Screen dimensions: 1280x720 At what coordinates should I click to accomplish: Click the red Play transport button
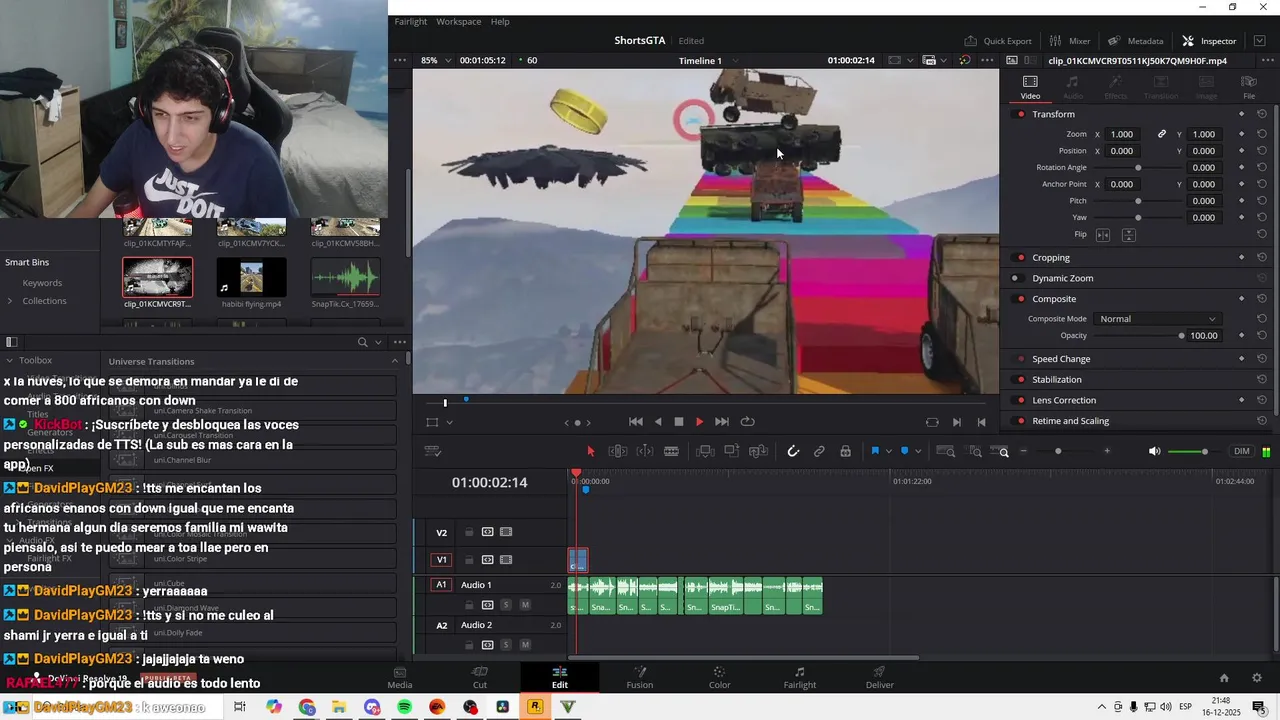(x=699, y=422)
